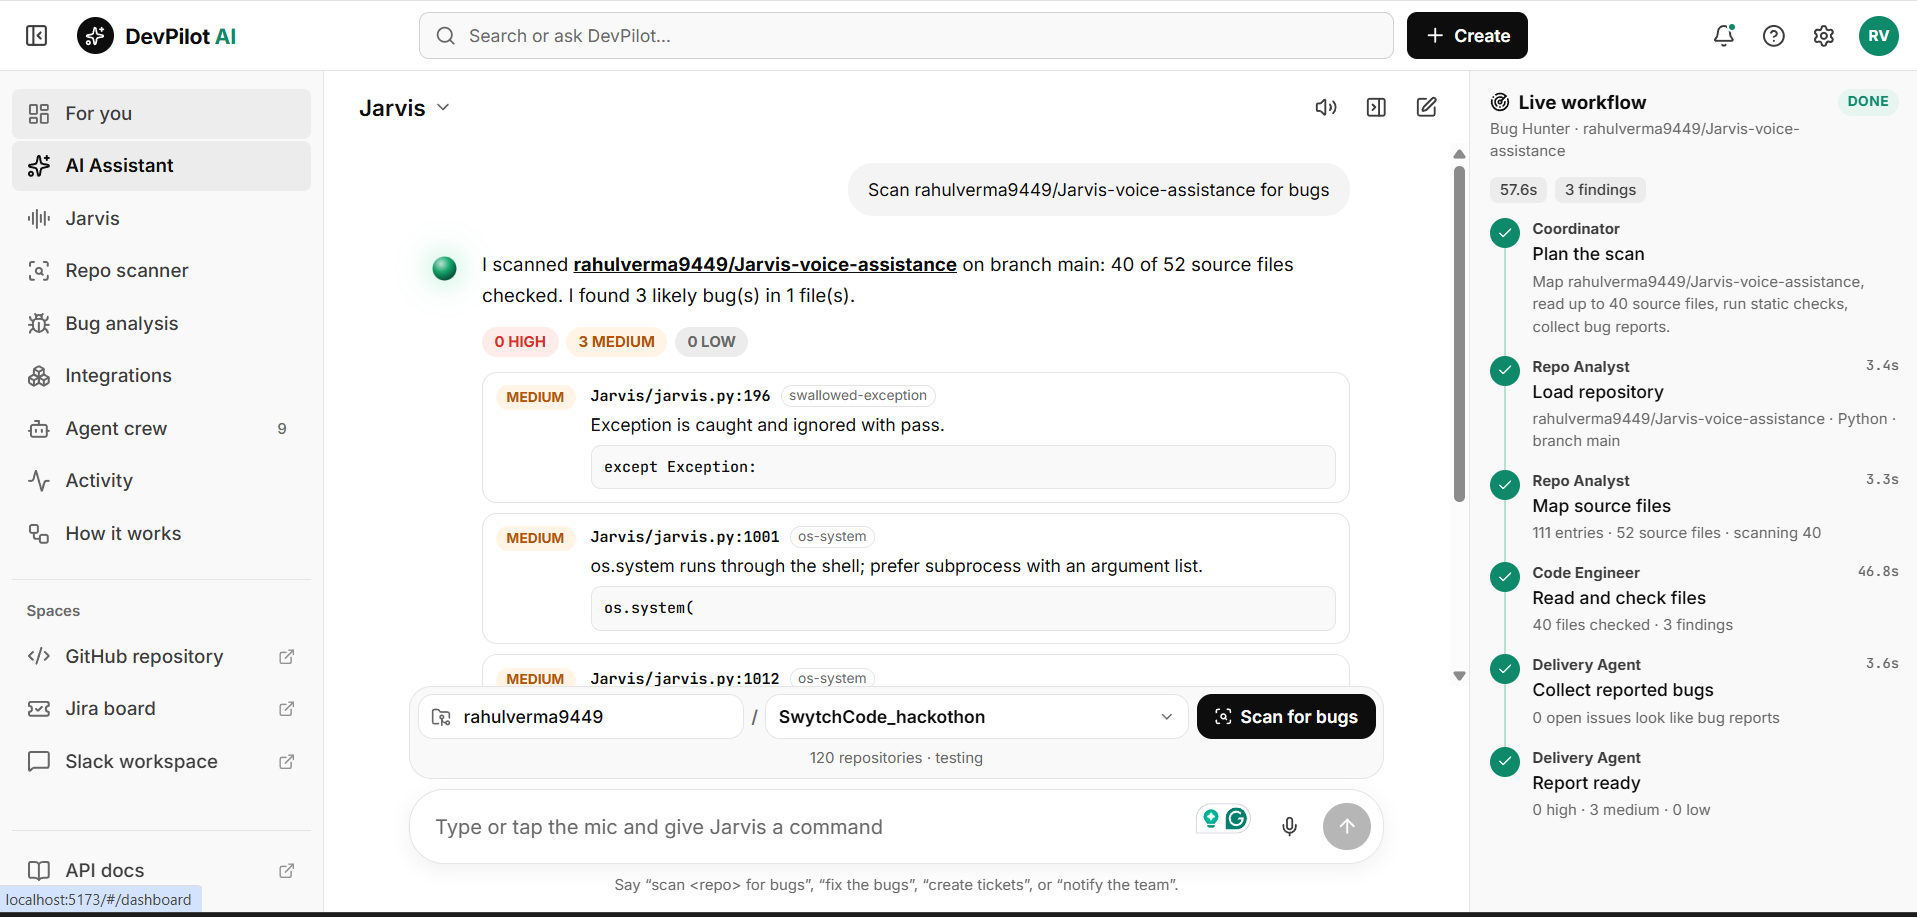The image size is (1917, 917).
Task: Click the rahulverma9449 owner field
Action: [x=581, y=717]
